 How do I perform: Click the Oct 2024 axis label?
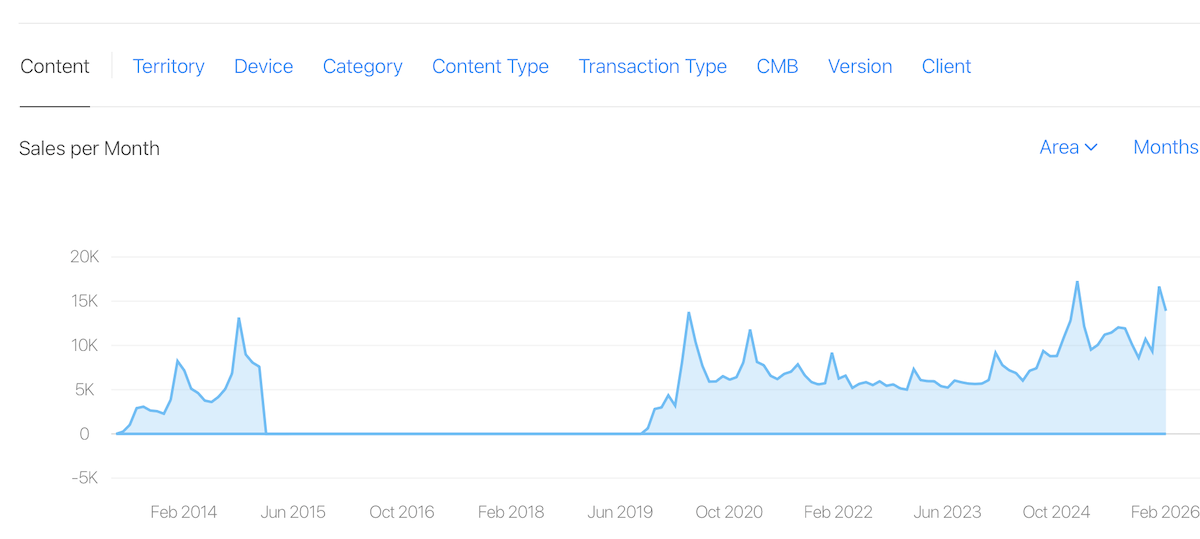[x=1056, y=512]
